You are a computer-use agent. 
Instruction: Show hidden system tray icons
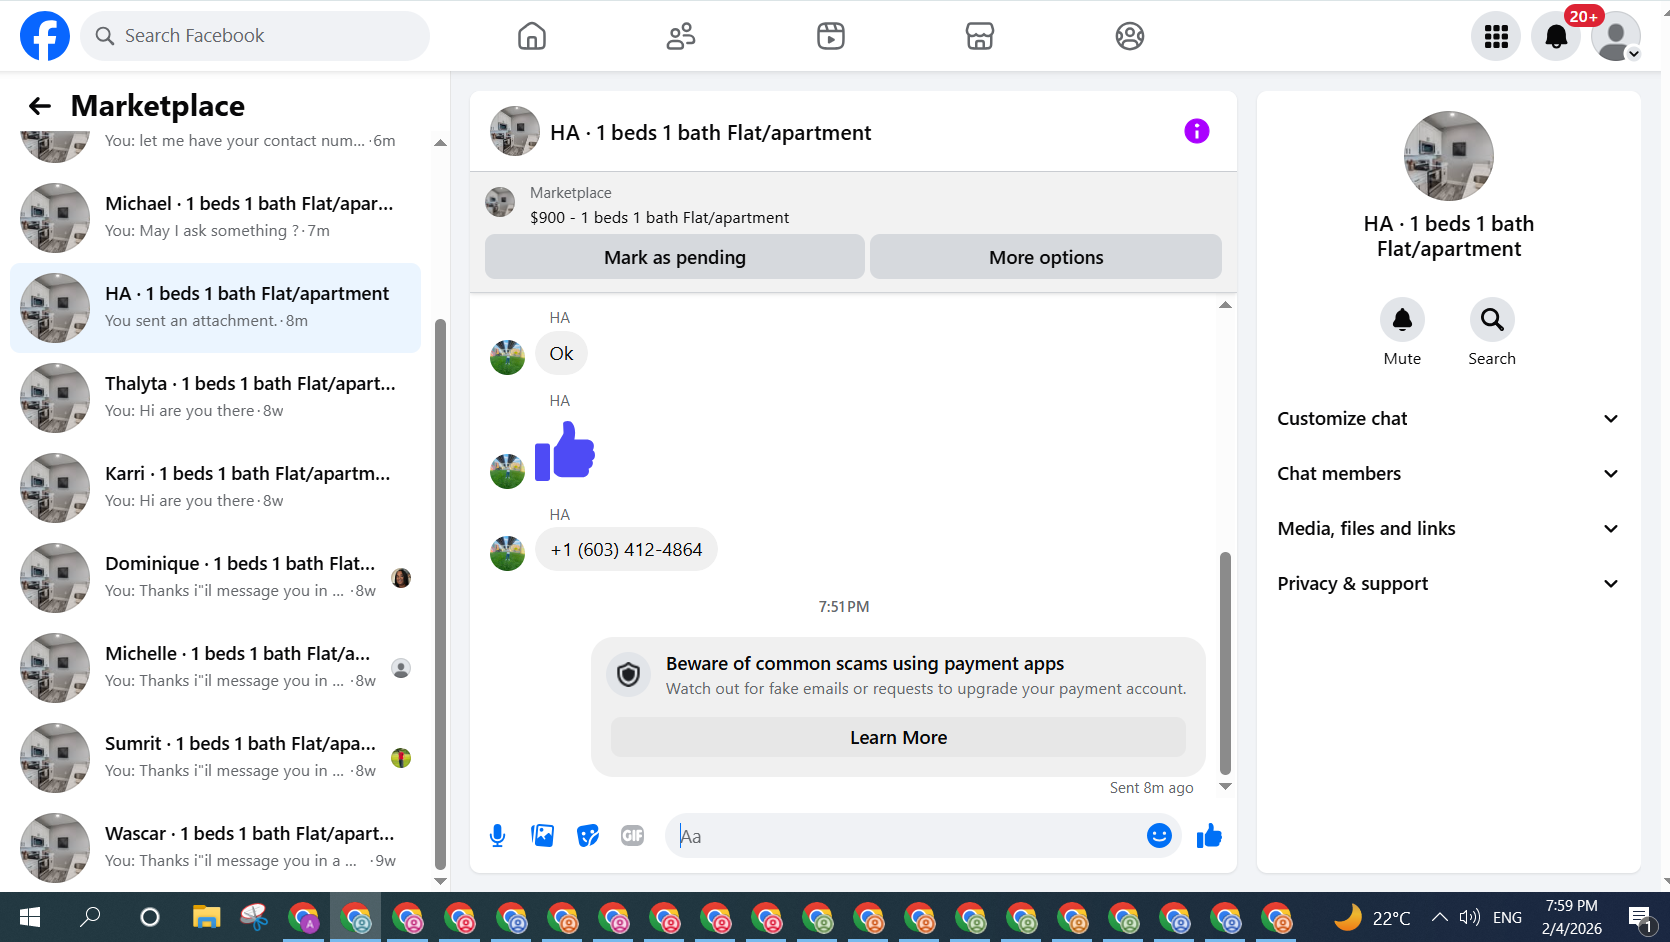[1439, 917]
